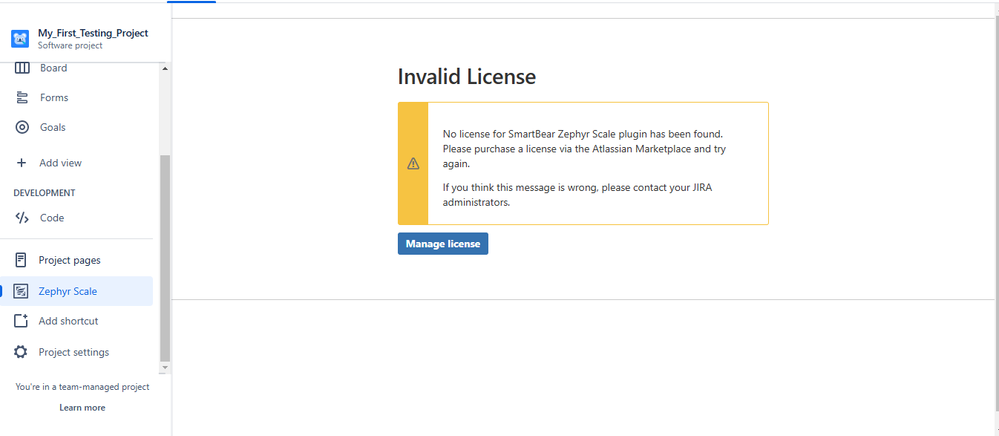
Task: Click the My_First_Testing_Project title
Action: tap(93, 33)
